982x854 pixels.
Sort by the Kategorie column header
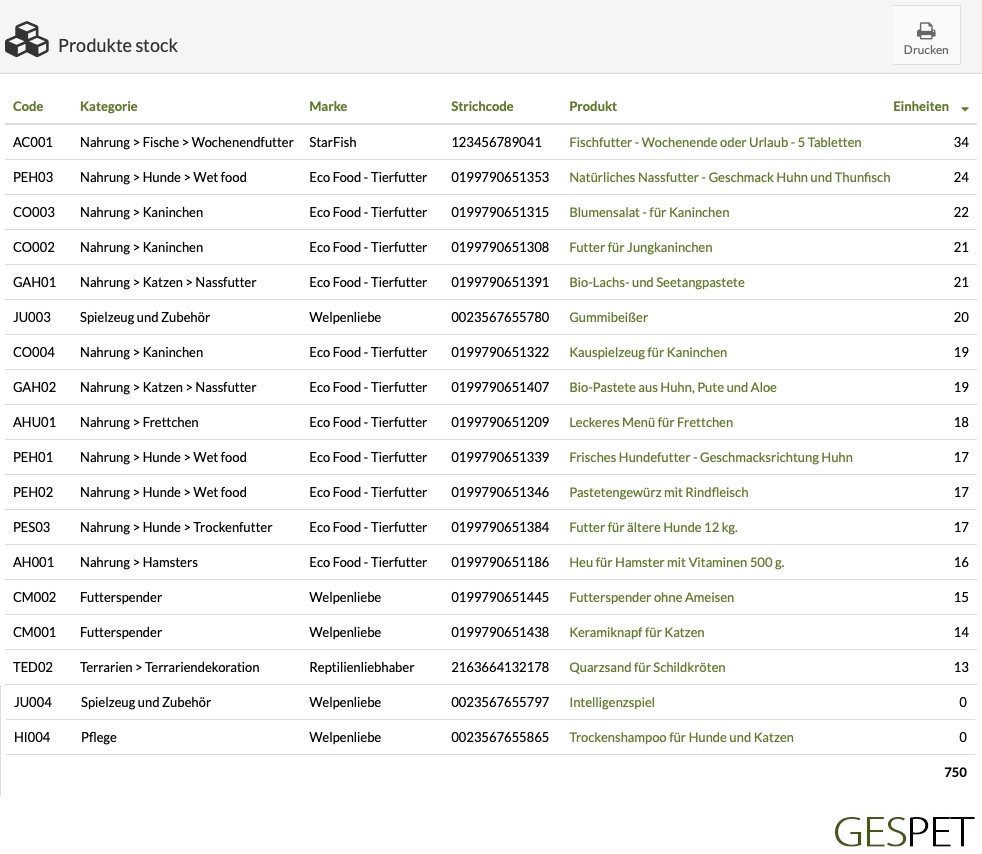tap(108, 106)
